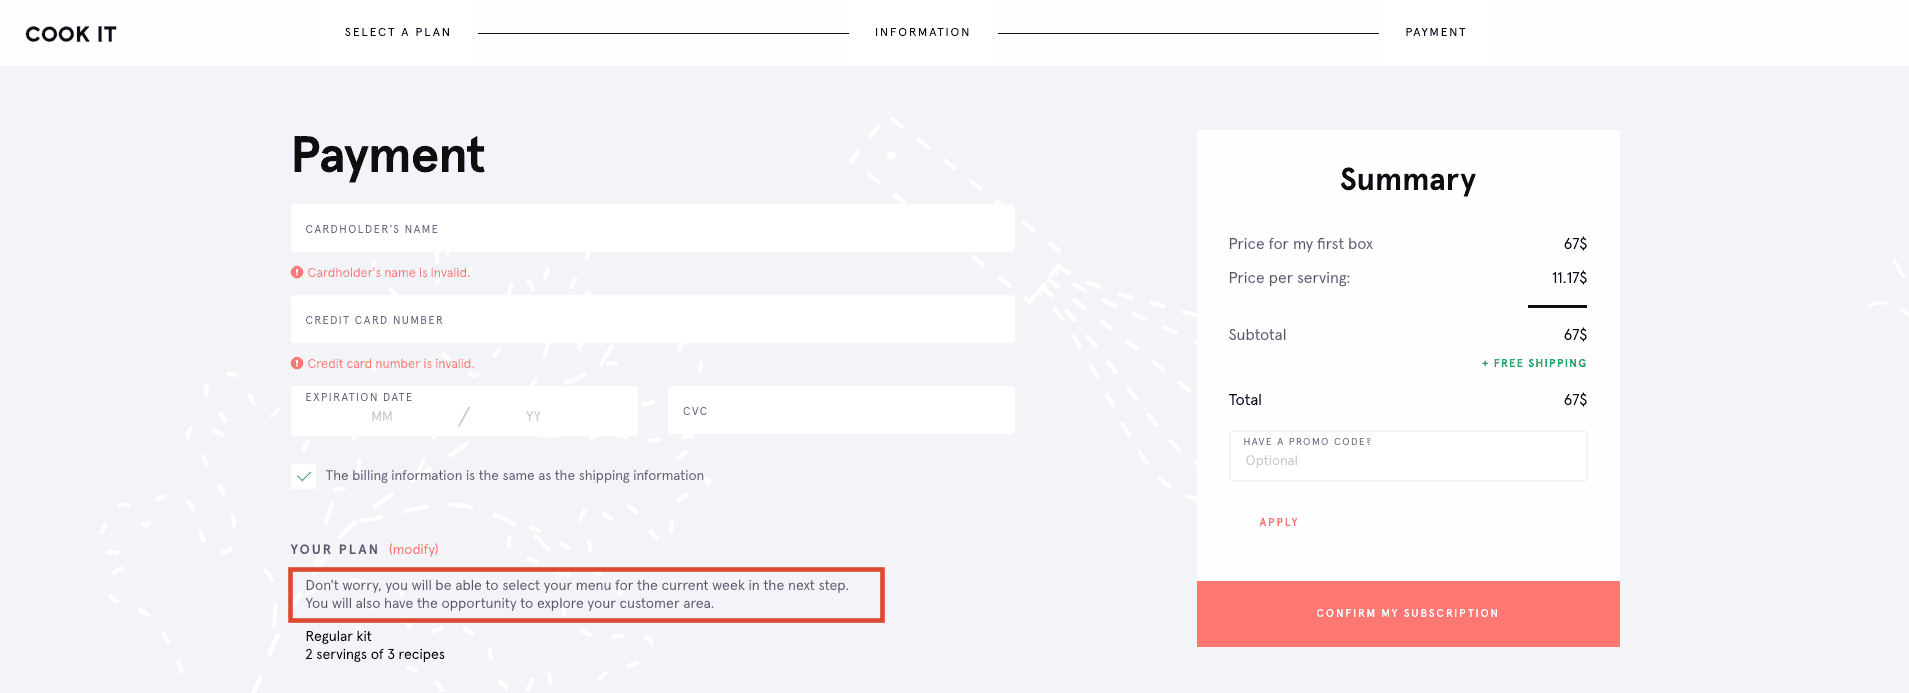Screen dimensions: 1909x693
Task: Confirm my subscription
Action: [1408, 614]
